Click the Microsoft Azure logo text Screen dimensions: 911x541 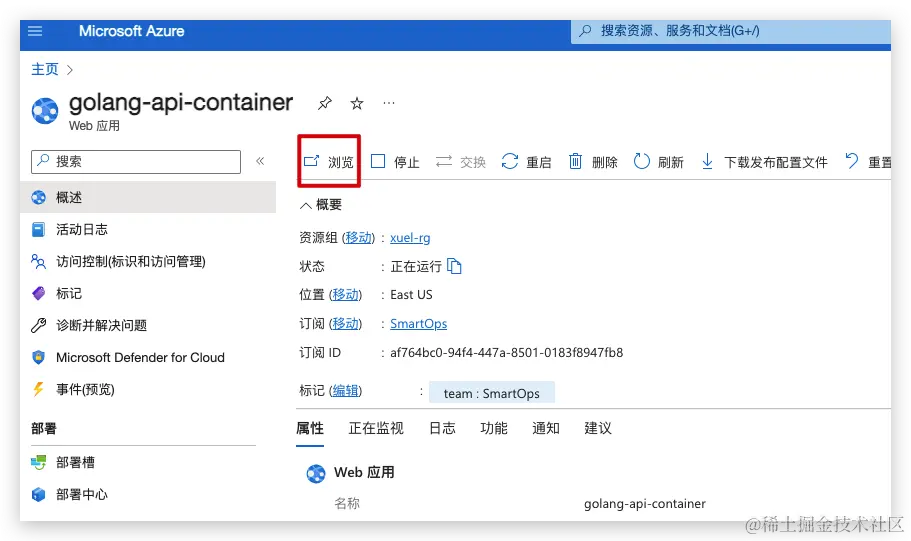click(131, 31)
